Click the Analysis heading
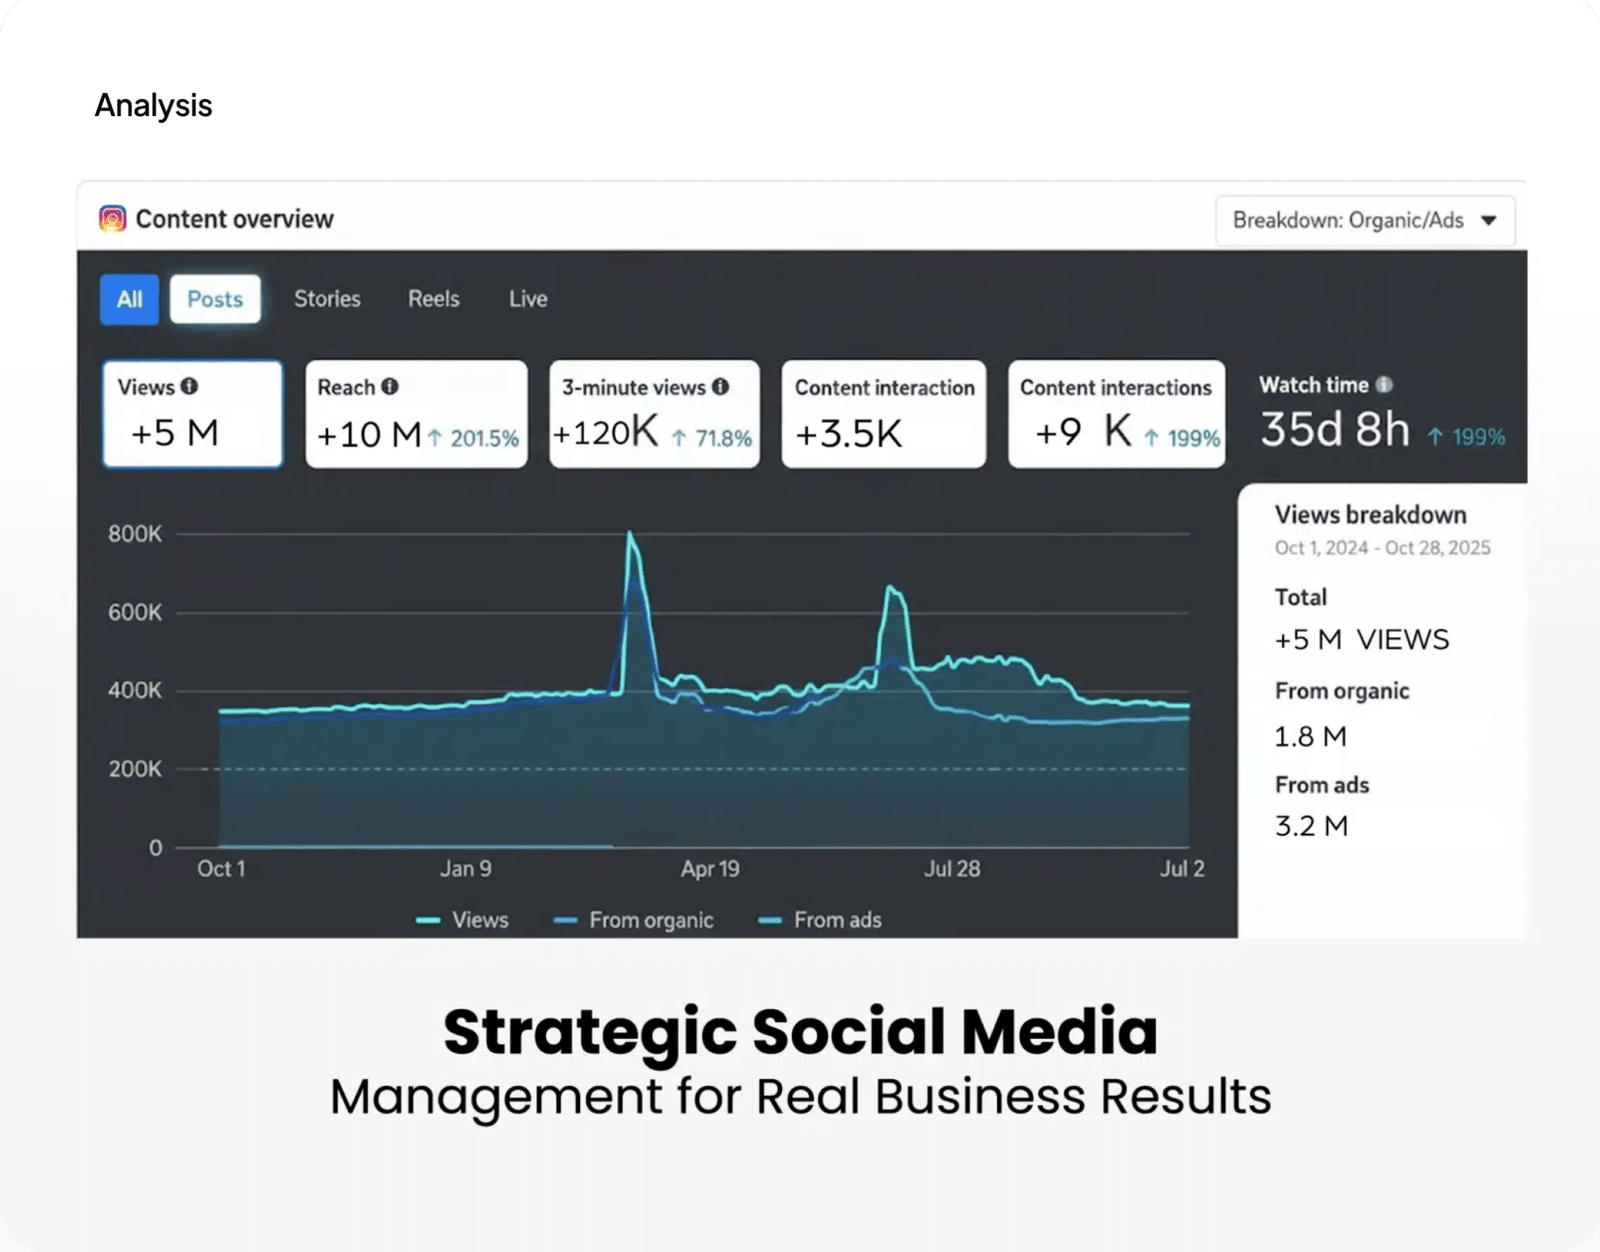This screenshot has height=1252, width=1600. tap(153, 105)
